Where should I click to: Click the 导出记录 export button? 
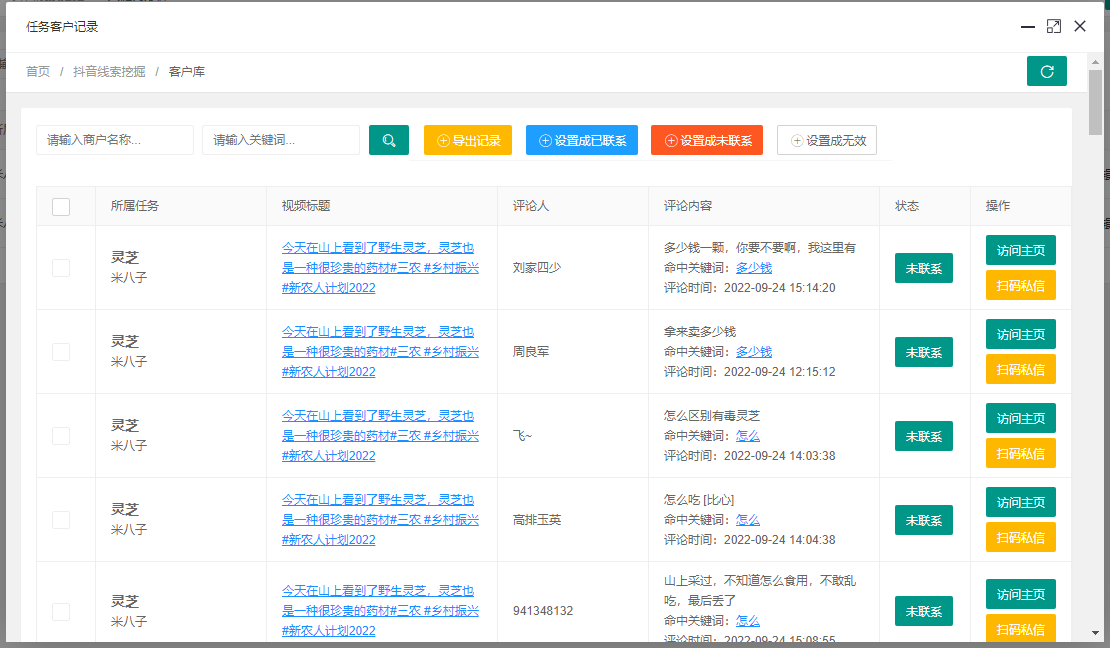coord(468,140)
